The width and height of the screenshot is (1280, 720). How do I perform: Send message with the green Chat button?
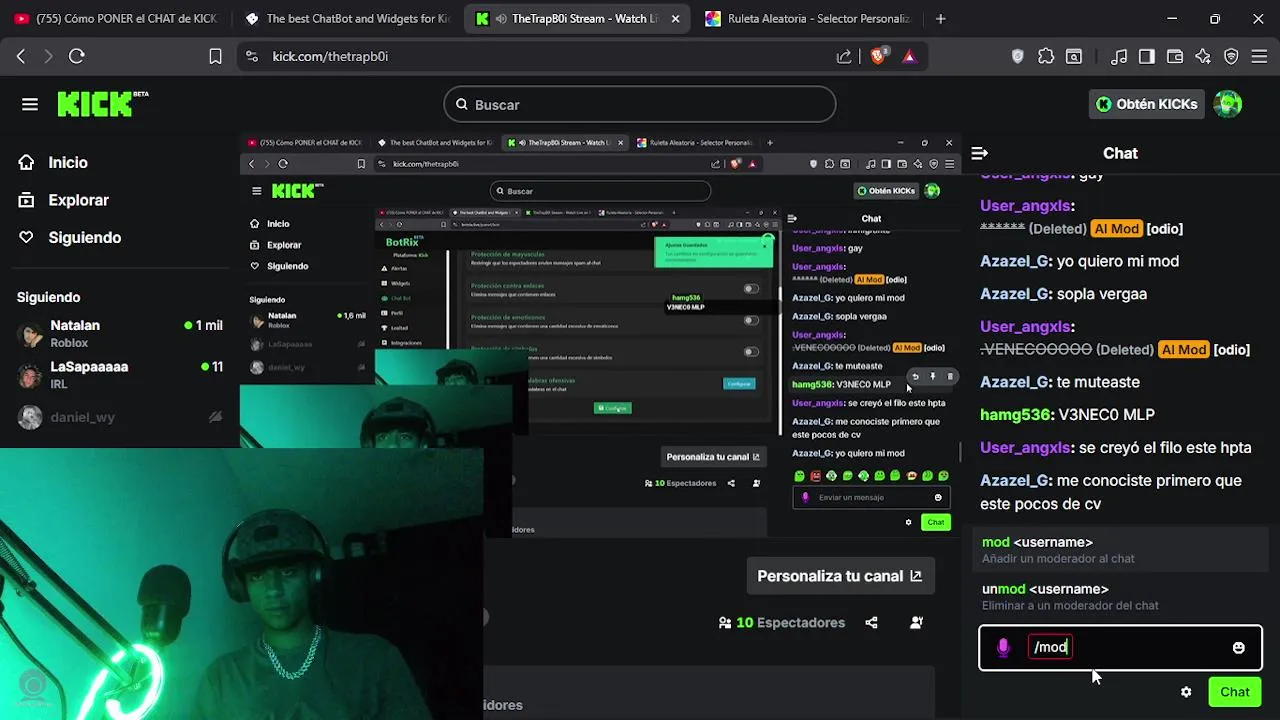(1234, 692)
